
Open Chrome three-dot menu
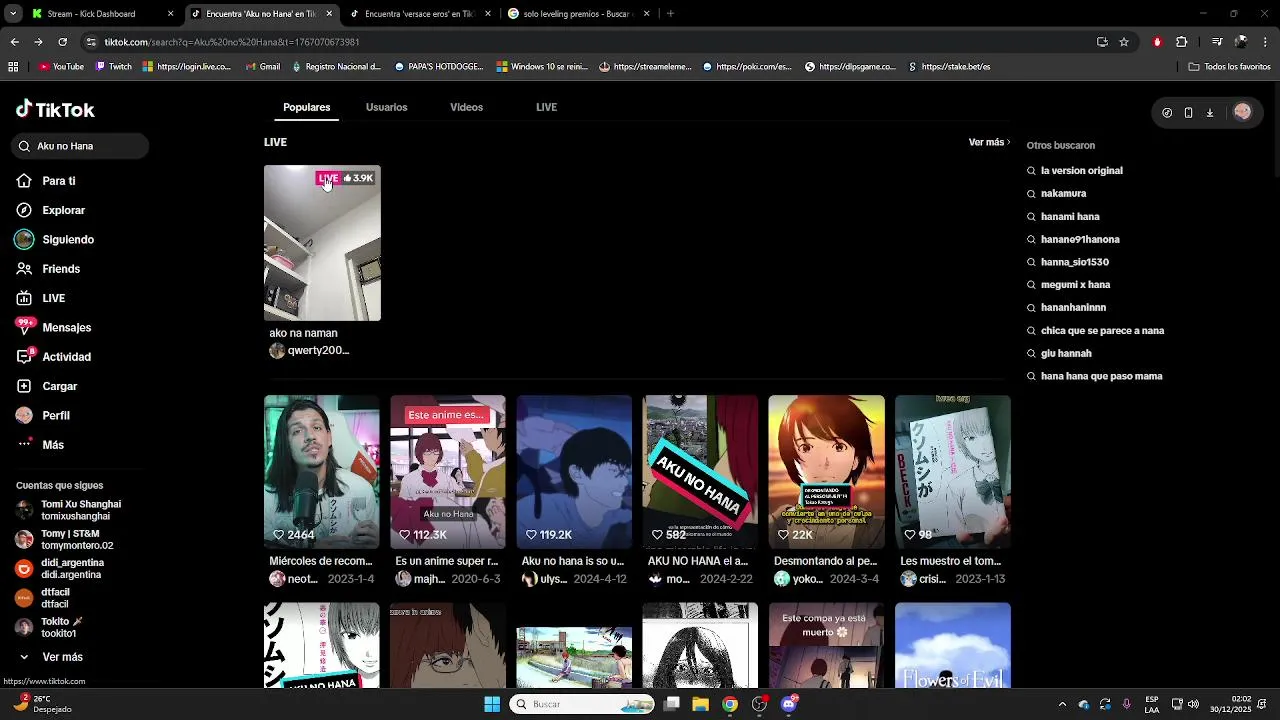(1265, 42)
